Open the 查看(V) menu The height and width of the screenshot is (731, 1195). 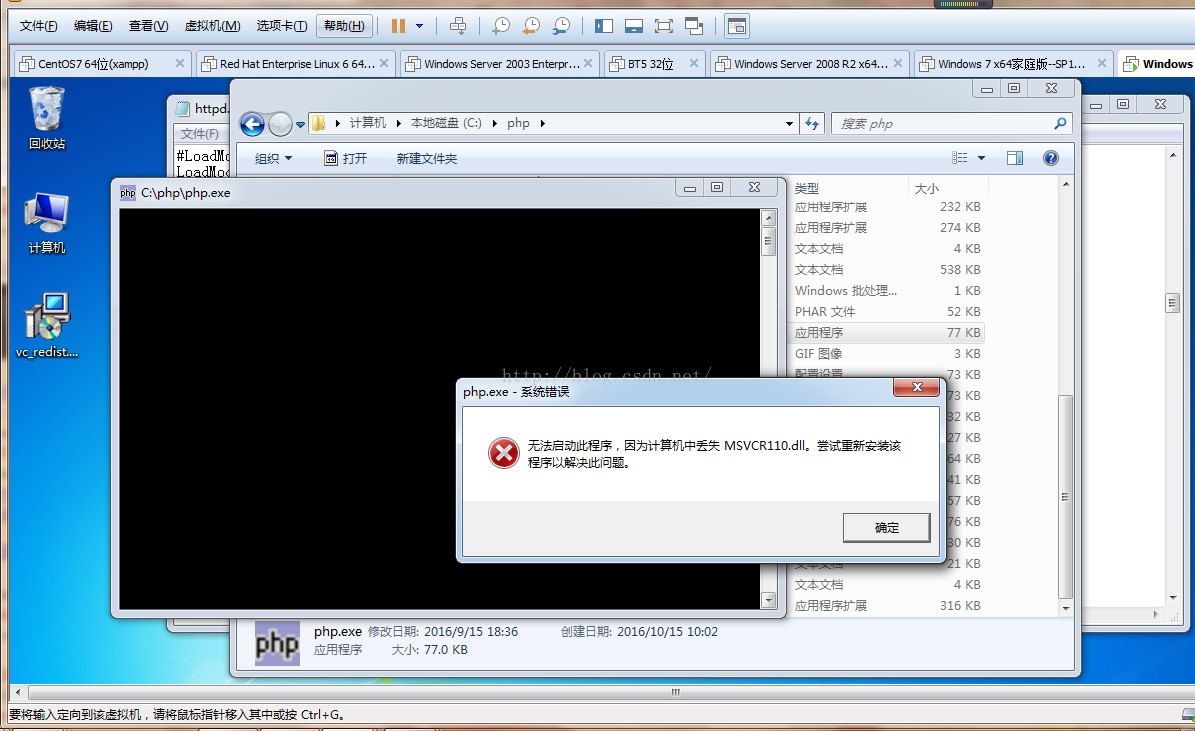(x=148, y=26)
